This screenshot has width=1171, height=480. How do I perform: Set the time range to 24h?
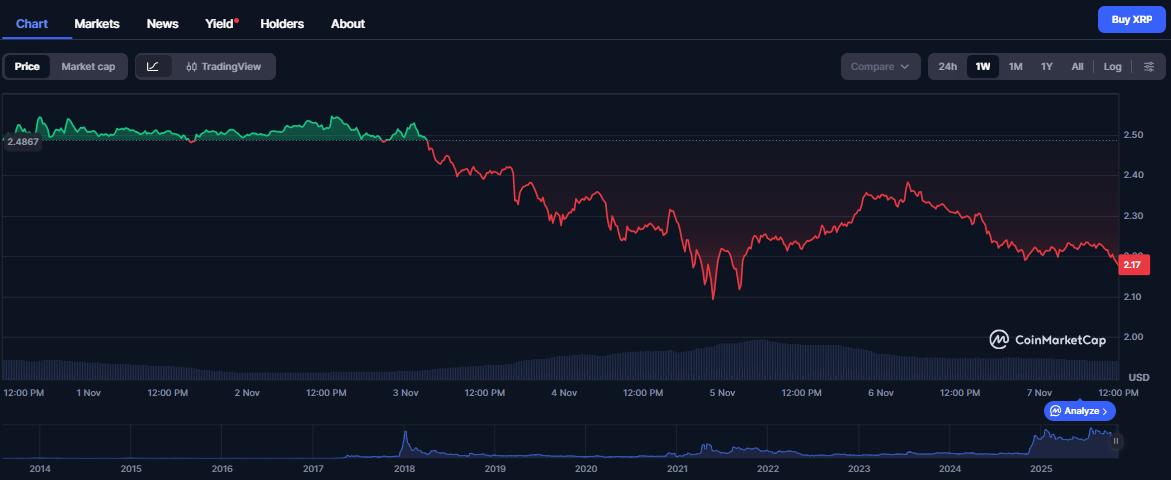coord(947,67)
